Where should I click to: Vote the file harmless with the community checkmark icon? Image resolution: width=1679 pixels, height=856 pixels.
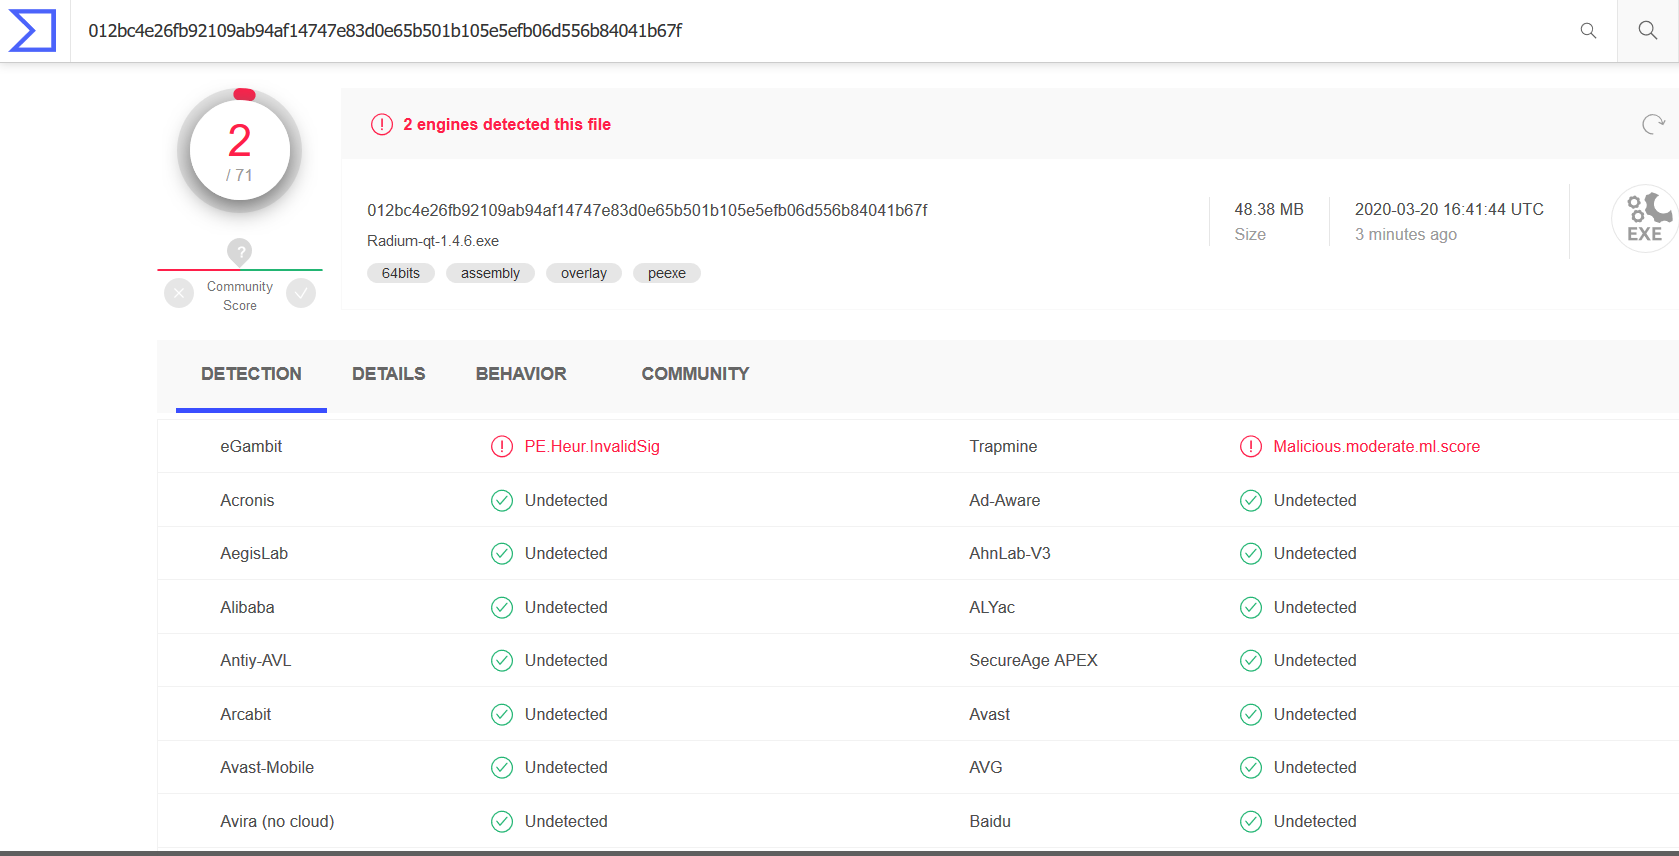coord(301,293)
